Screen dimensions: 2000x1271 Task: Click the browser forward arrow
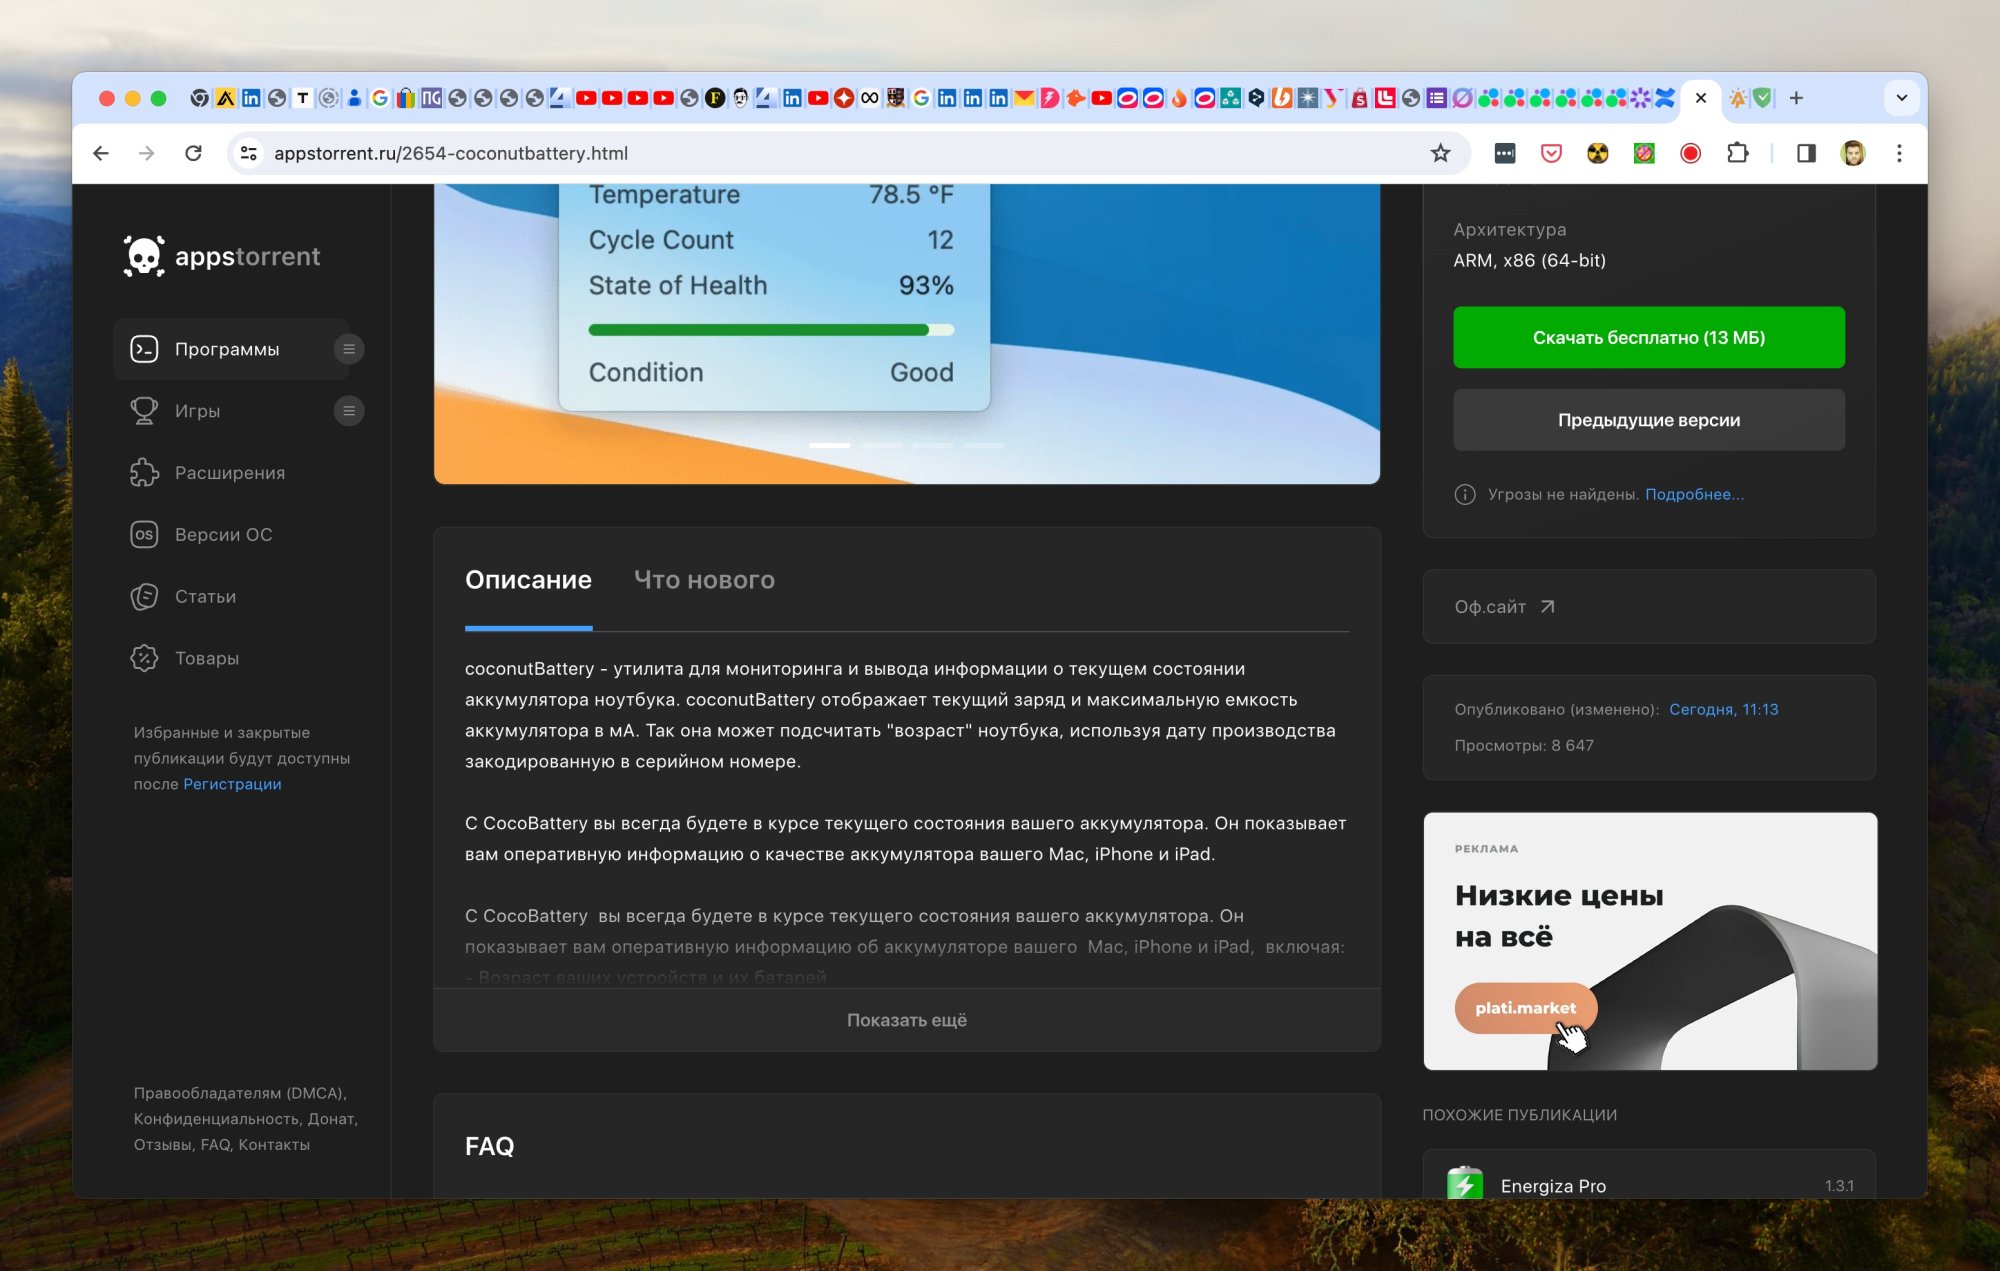pos(147,153)
